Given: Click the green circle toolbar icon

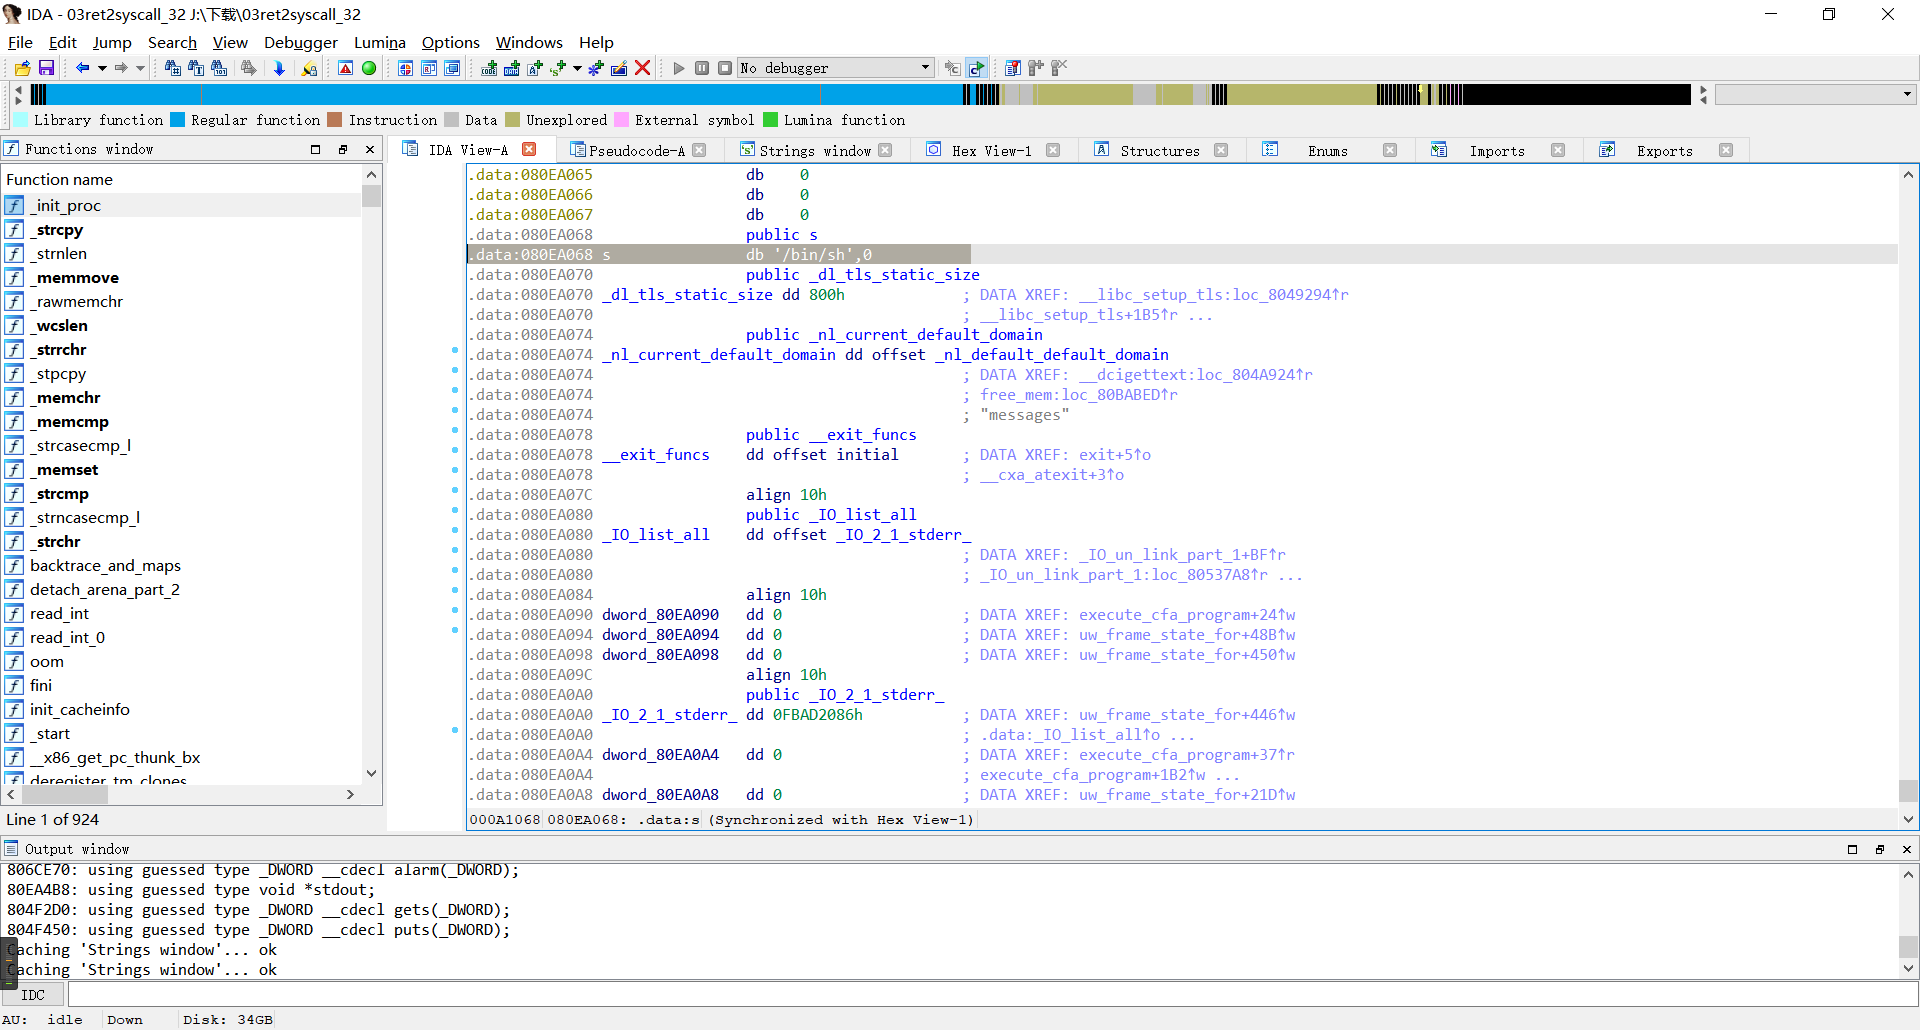Looking at the screenshot, I should point(369,68).
